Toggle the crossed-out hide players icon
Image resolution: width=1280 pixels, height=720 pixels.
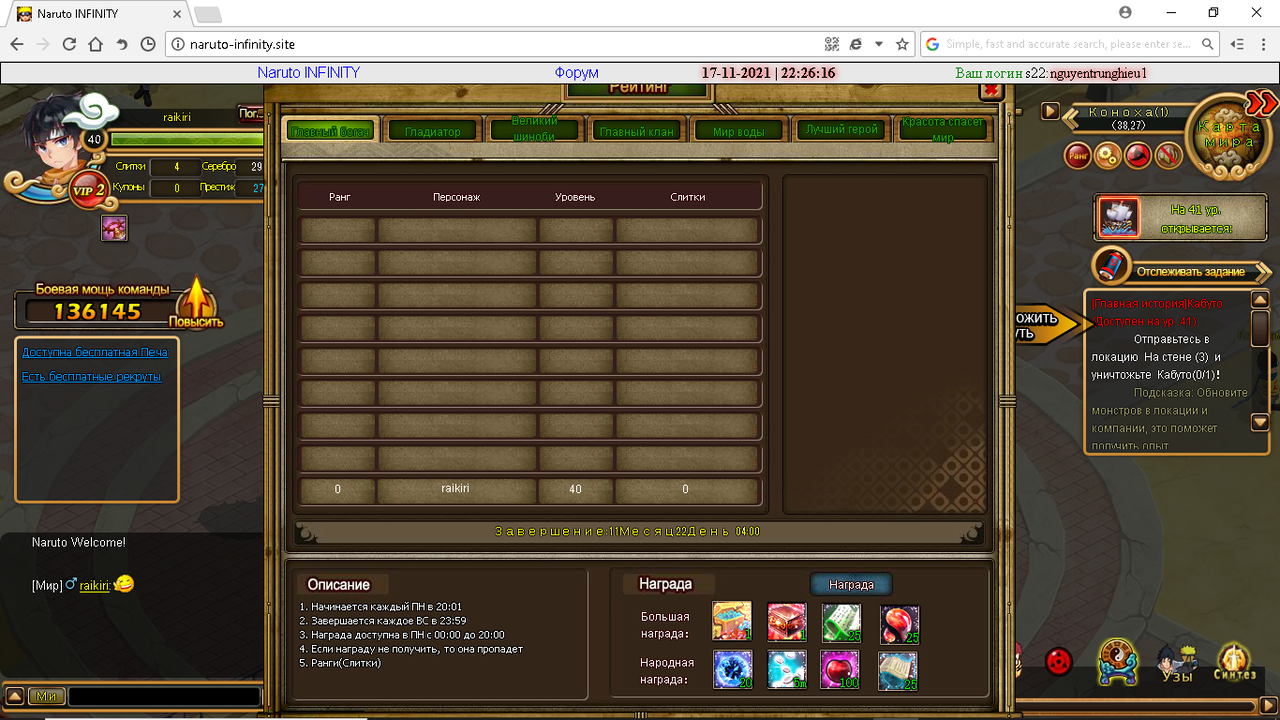1168,154
